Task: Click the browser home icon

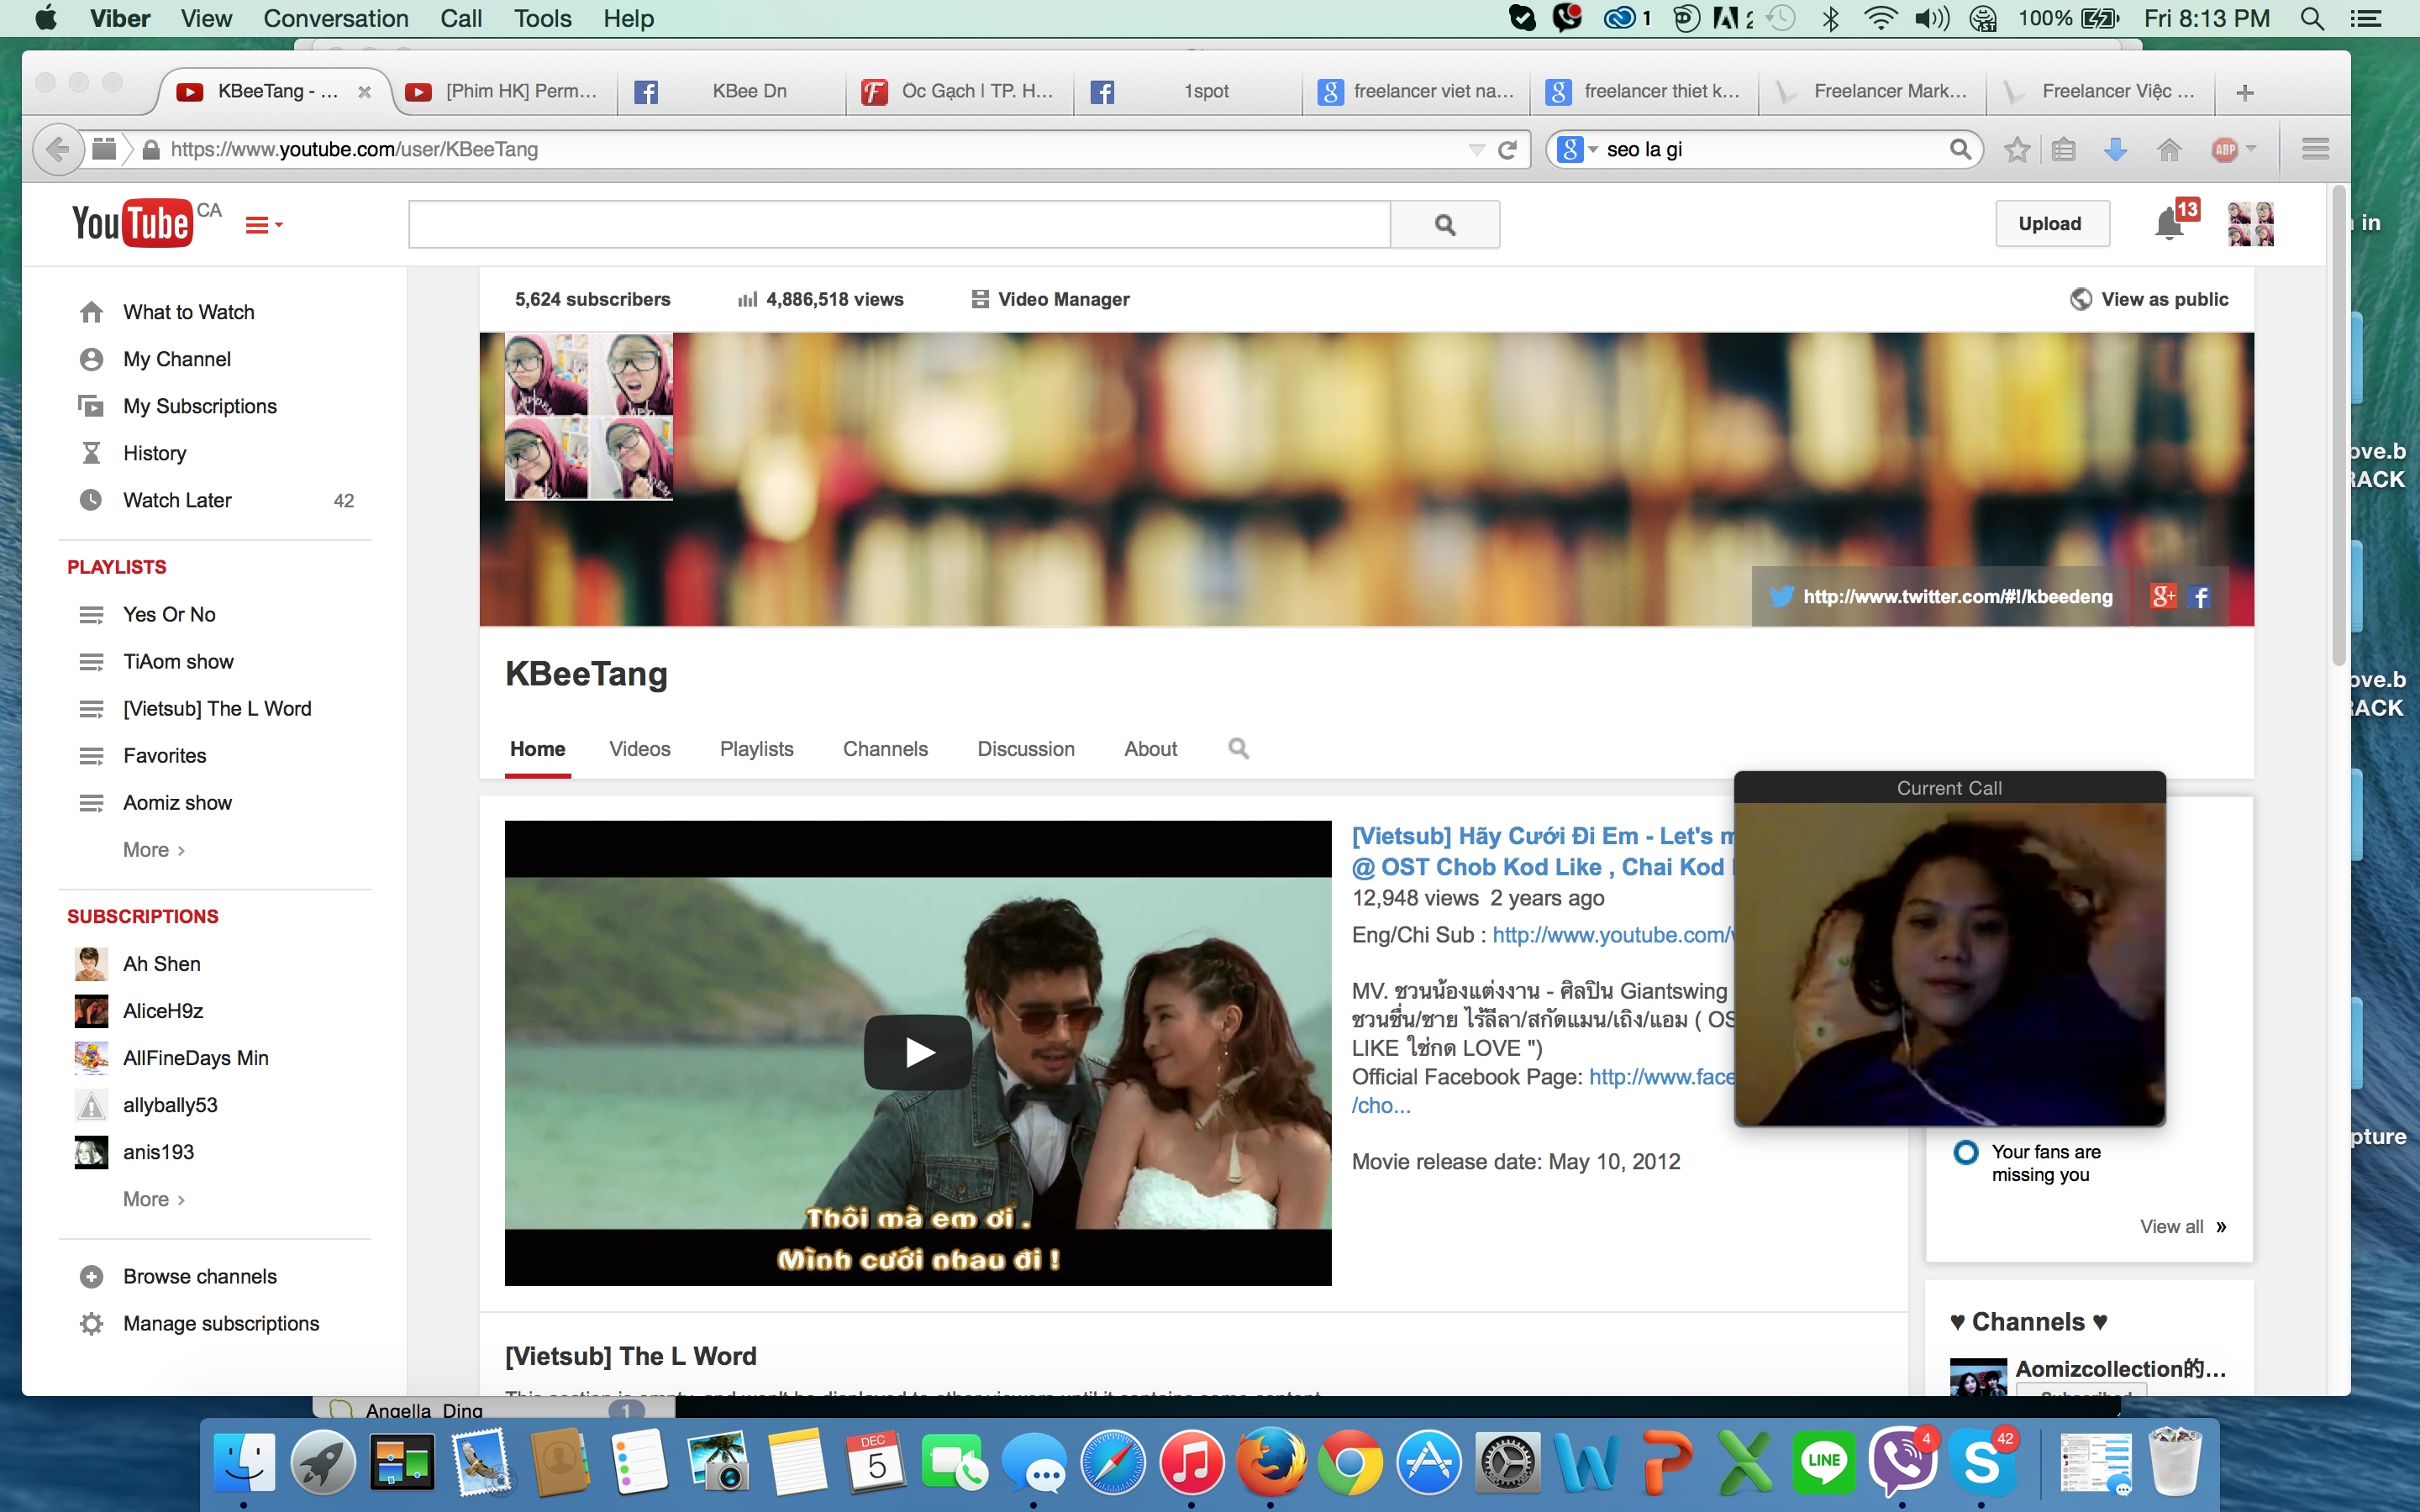Action: (2169, 149)
